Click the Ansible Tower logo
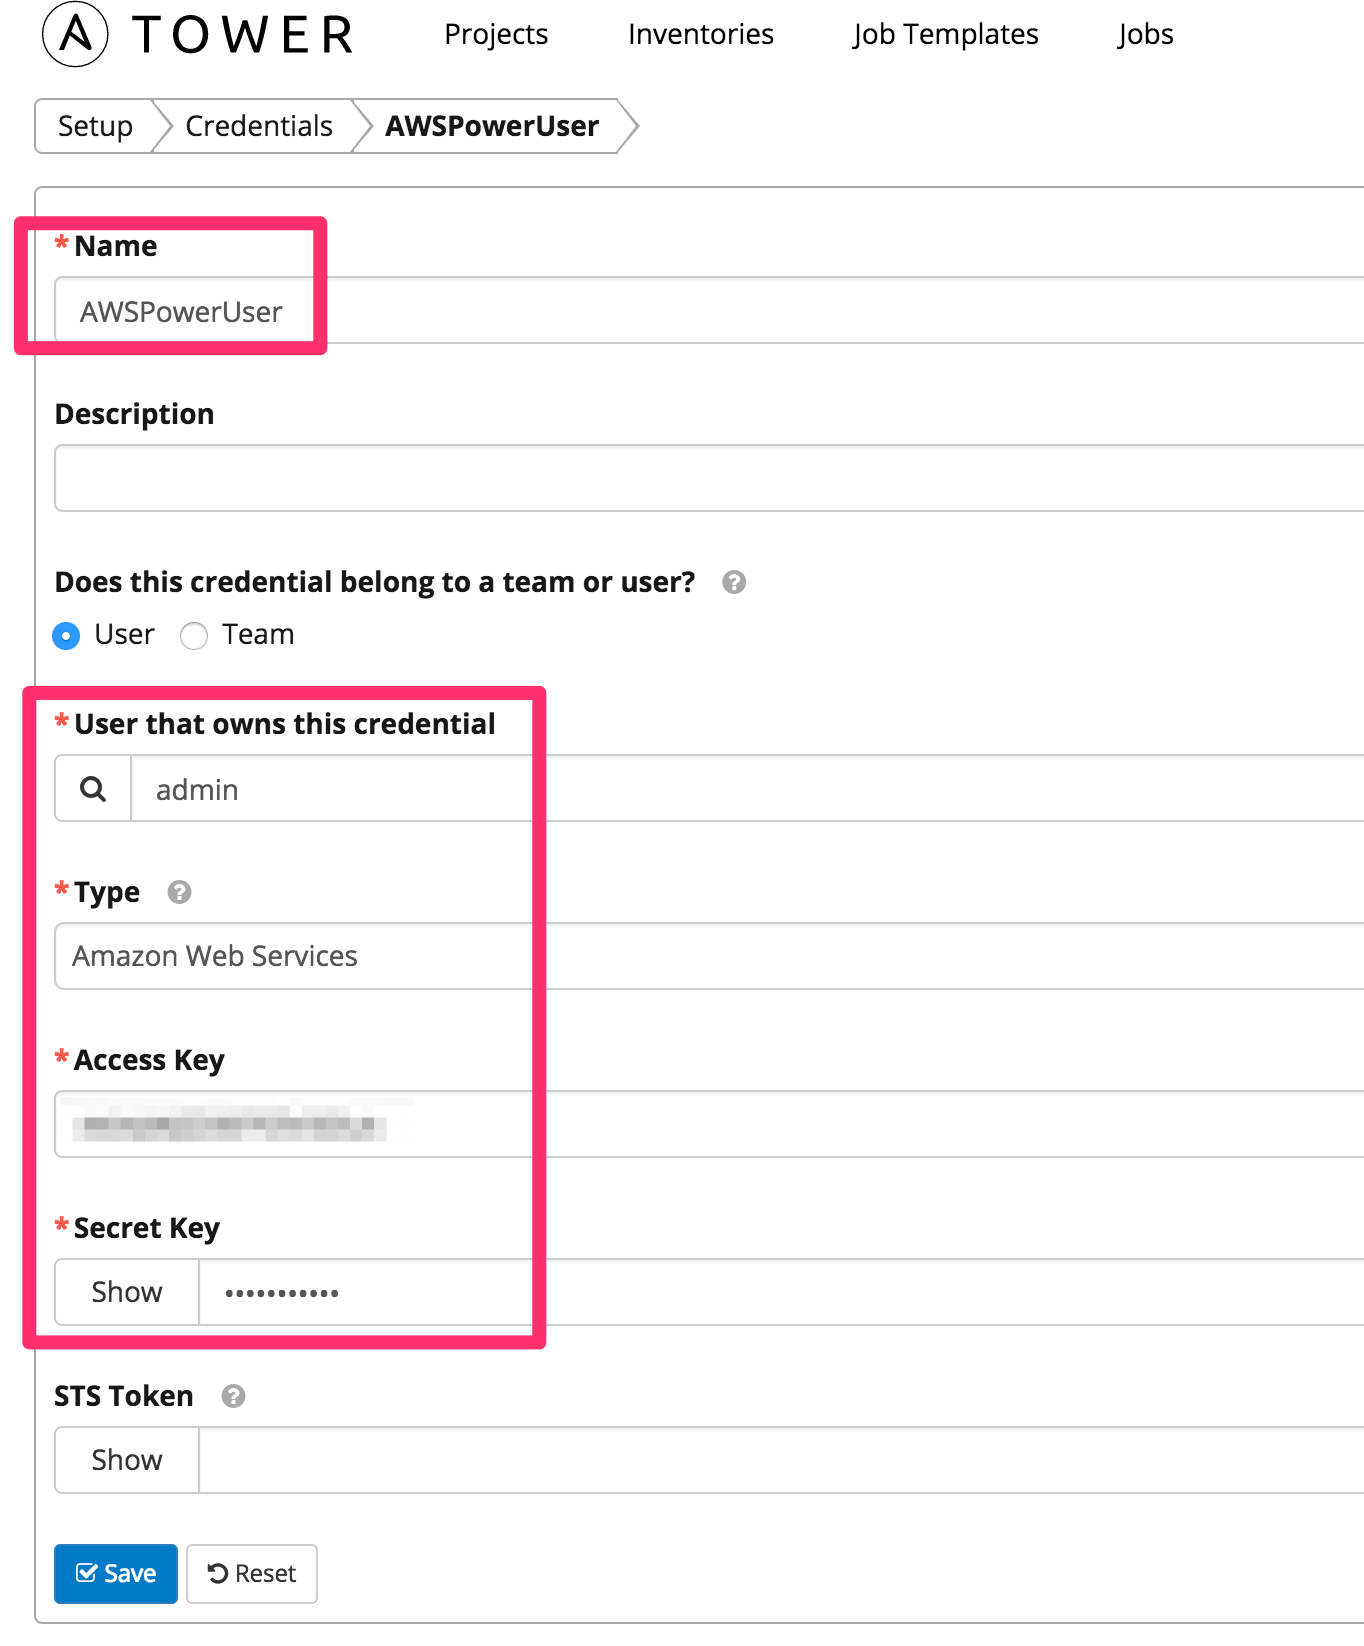1364x1646 pixels. coord(190,34)
